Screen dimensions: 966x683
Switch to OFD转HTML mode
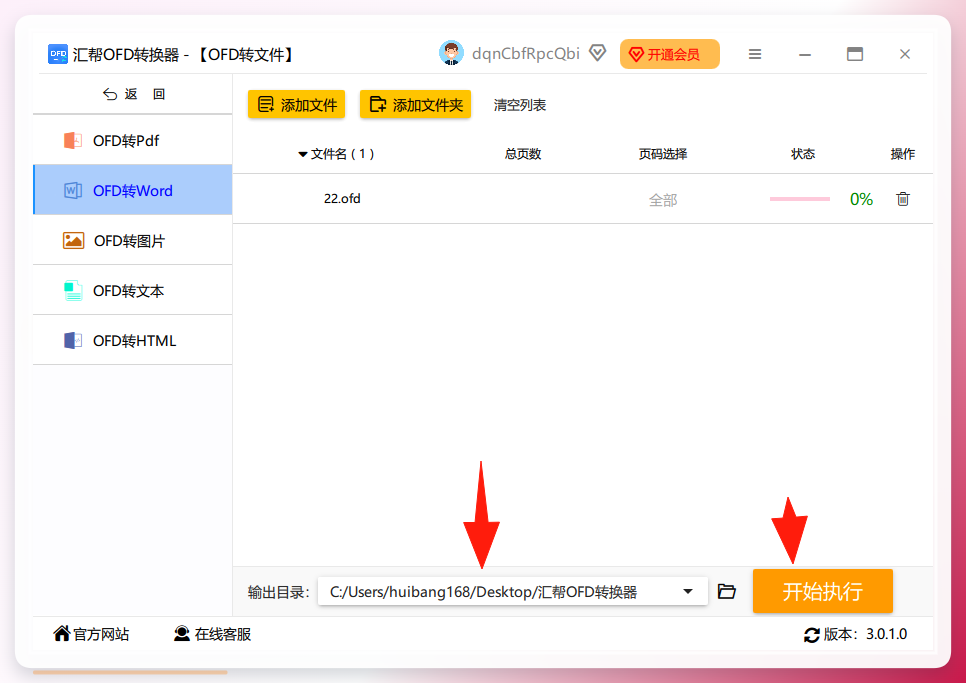coord(132,340)
